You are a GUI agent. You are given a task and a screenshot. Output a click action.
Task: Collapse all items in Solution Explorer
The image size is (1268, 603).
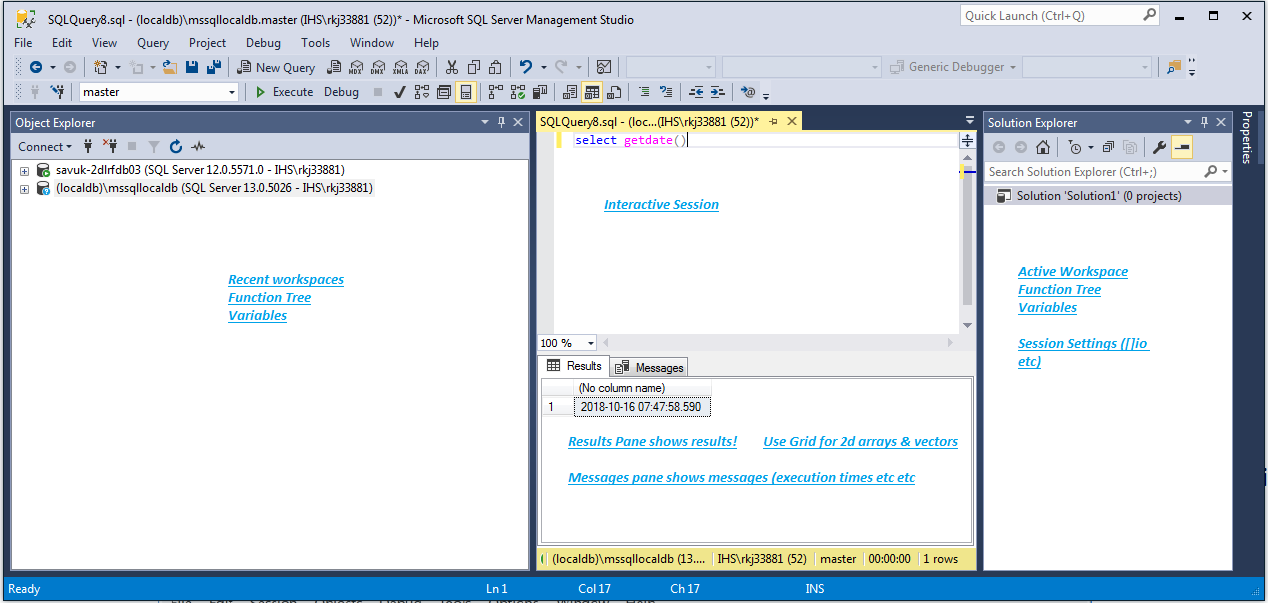coord(1108,147)
